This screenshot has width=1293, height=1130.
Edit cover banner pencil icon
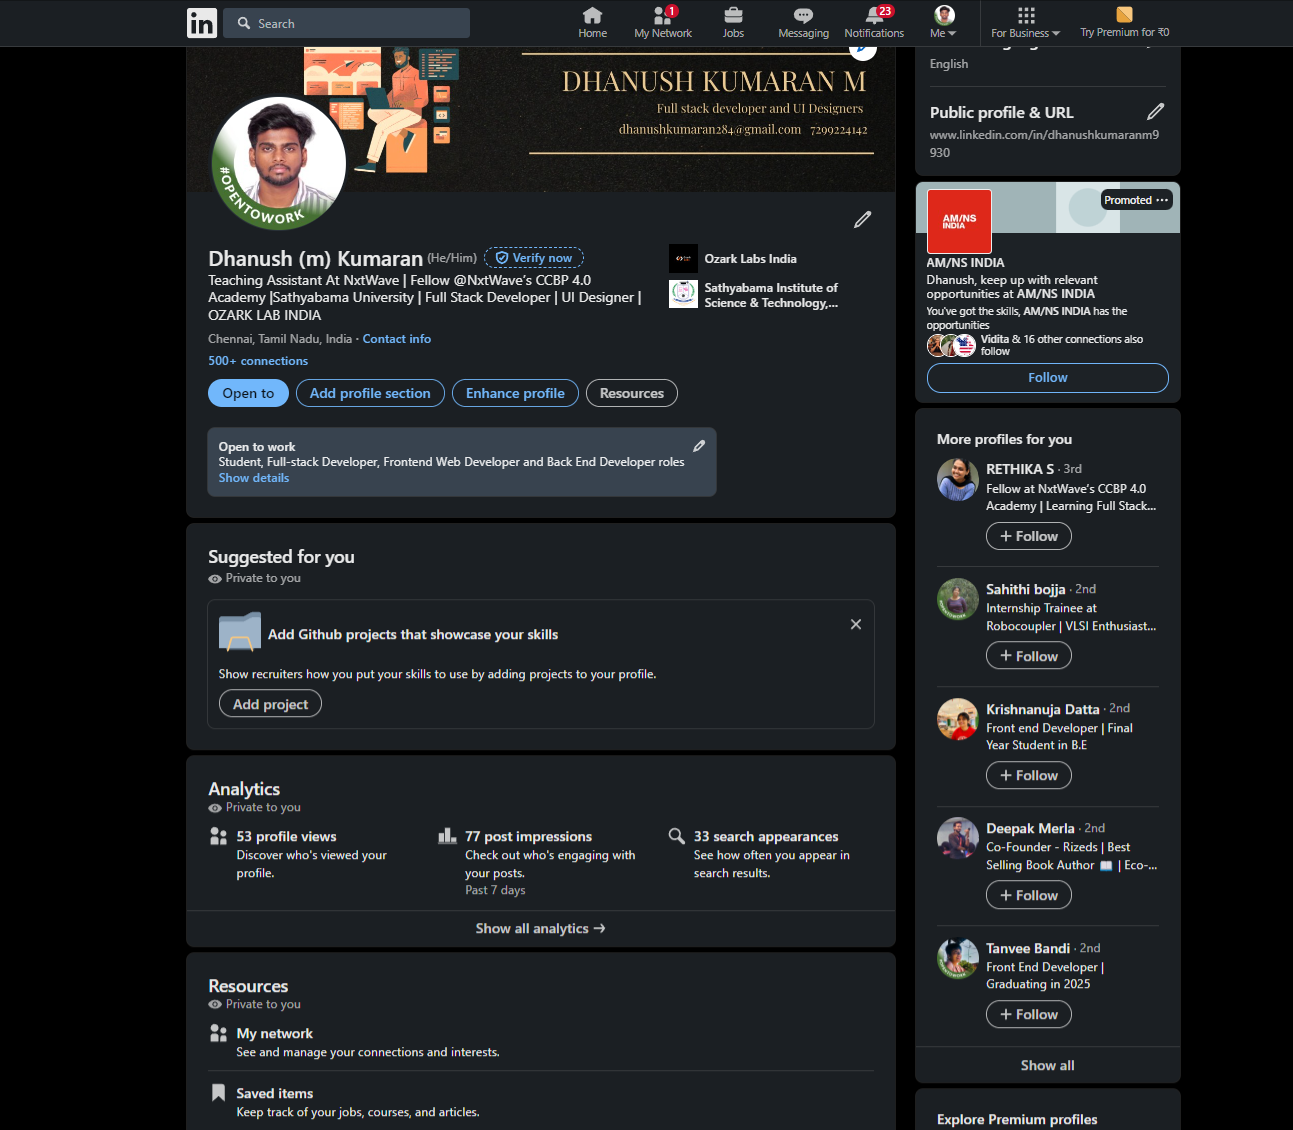[861, 46]
